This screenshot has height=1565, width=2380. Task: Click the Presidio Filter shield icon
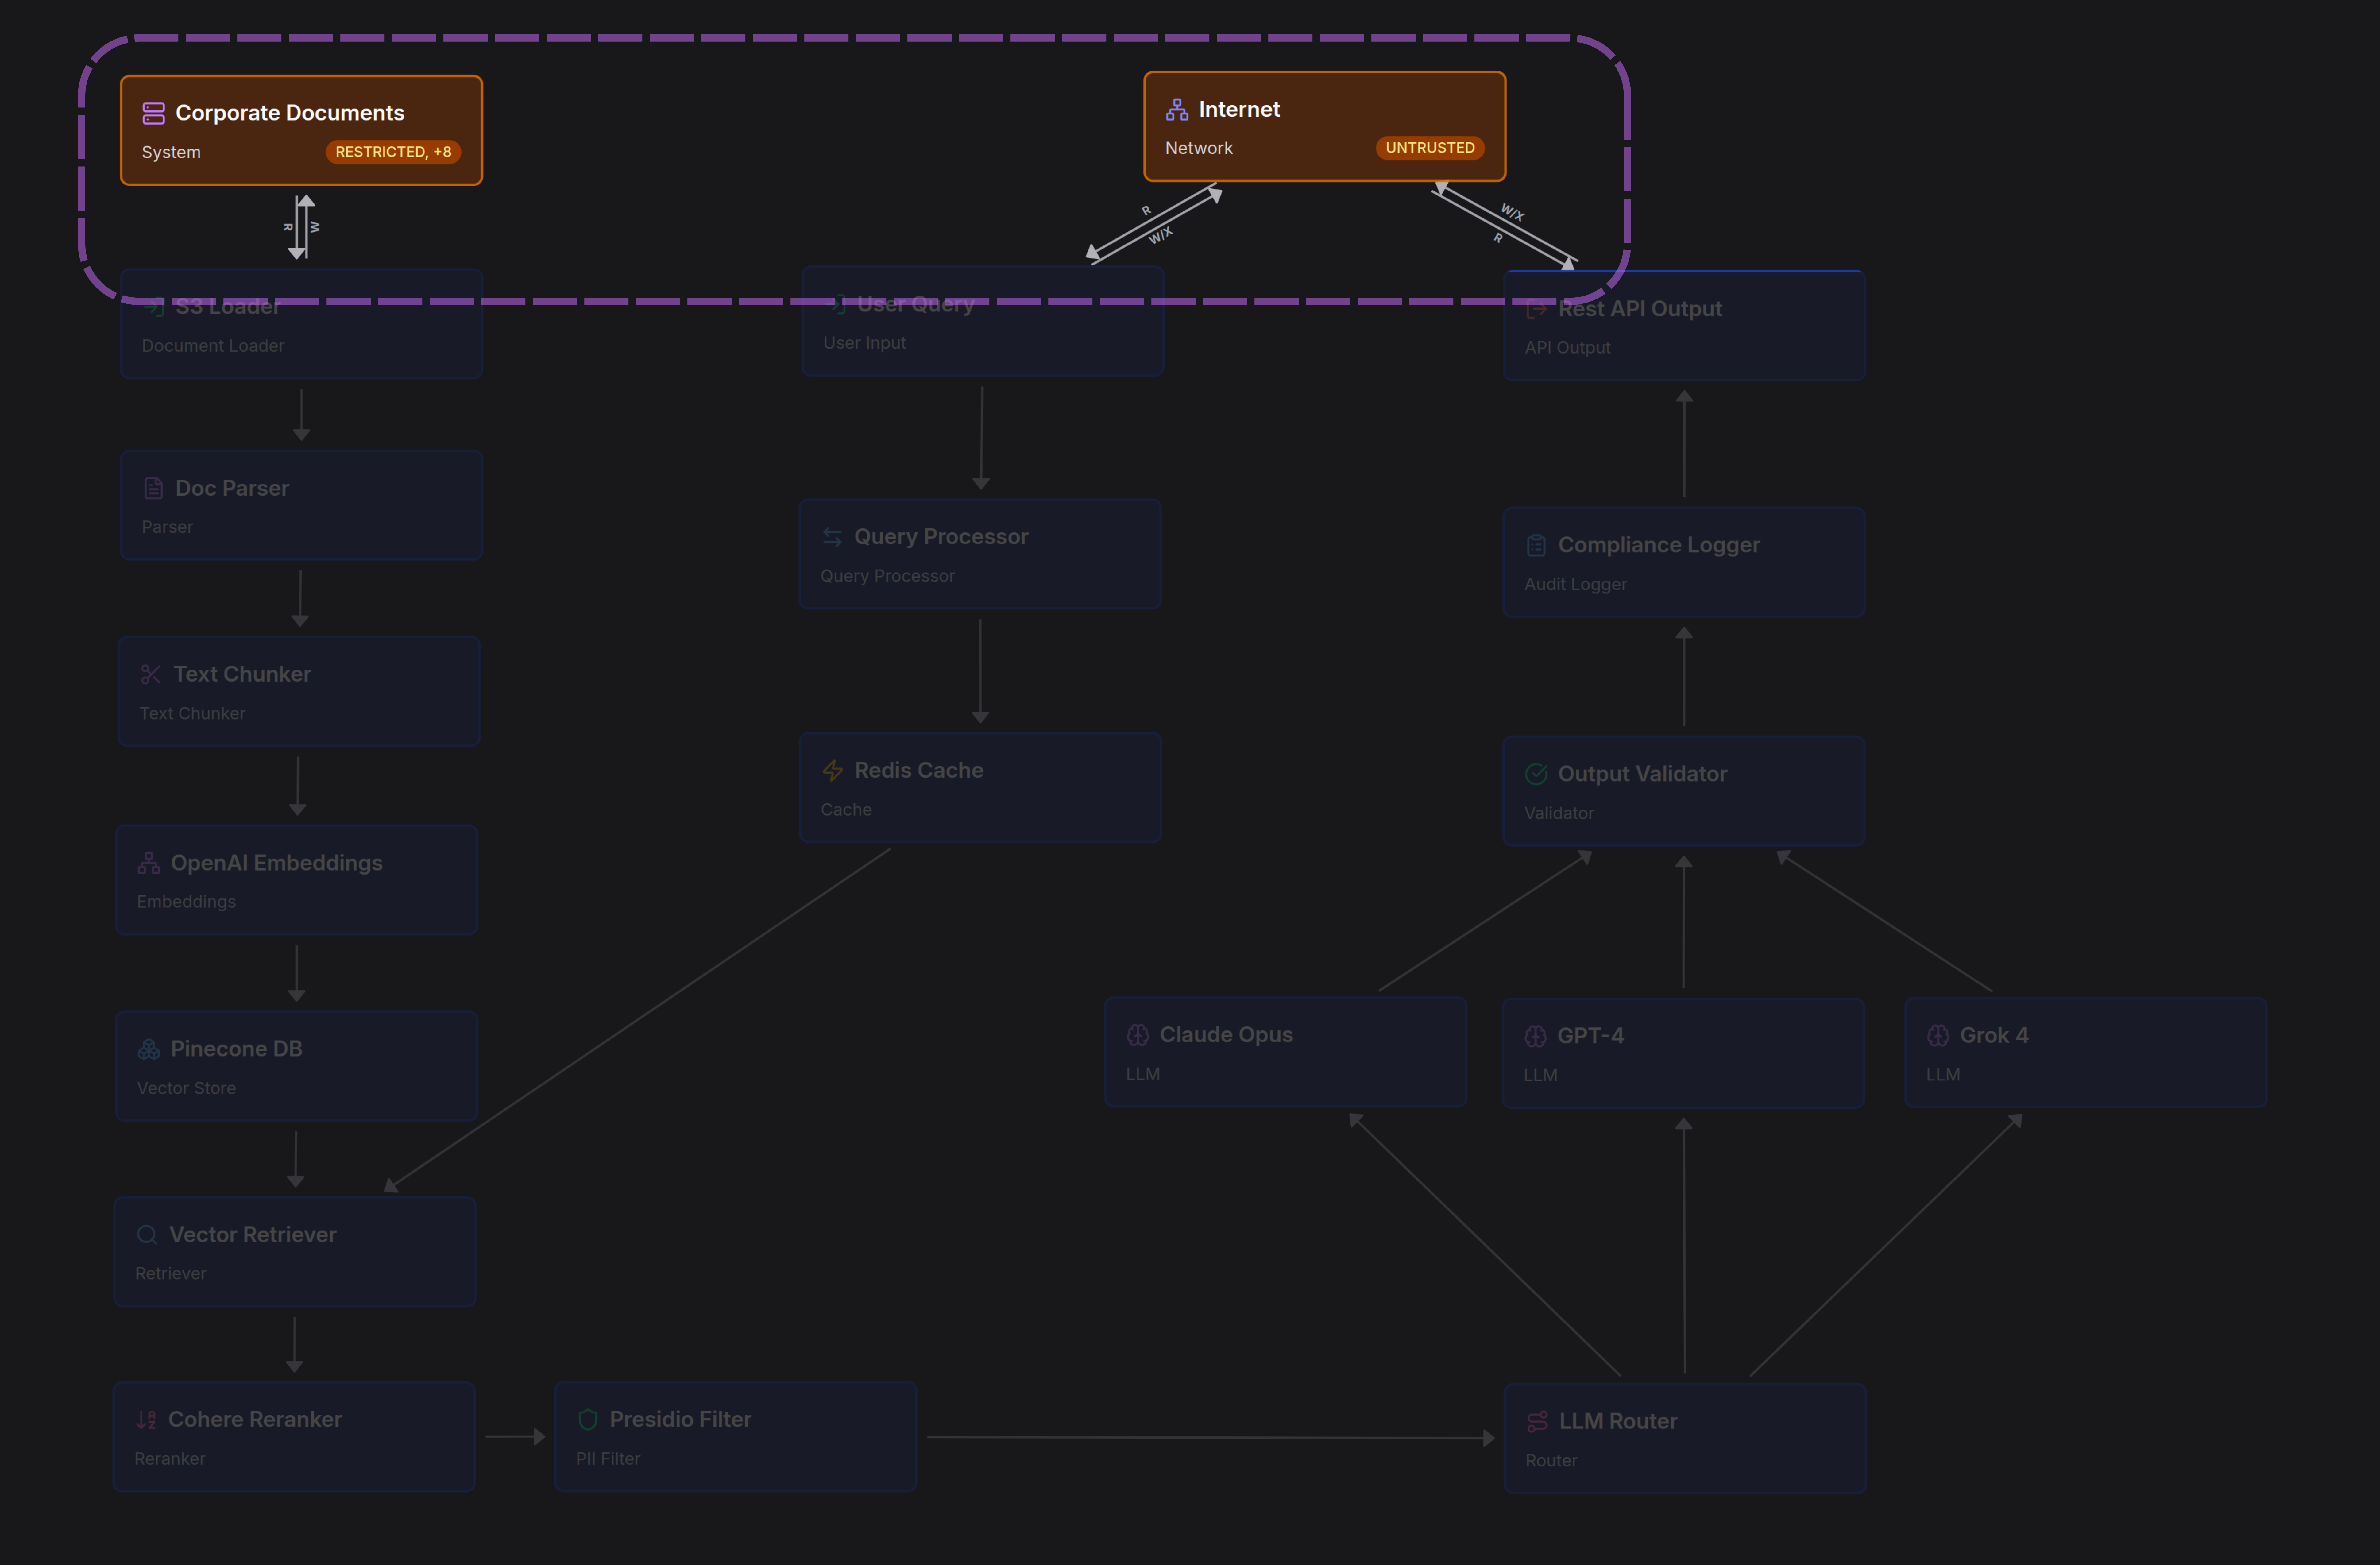(x=588, y=1420)
